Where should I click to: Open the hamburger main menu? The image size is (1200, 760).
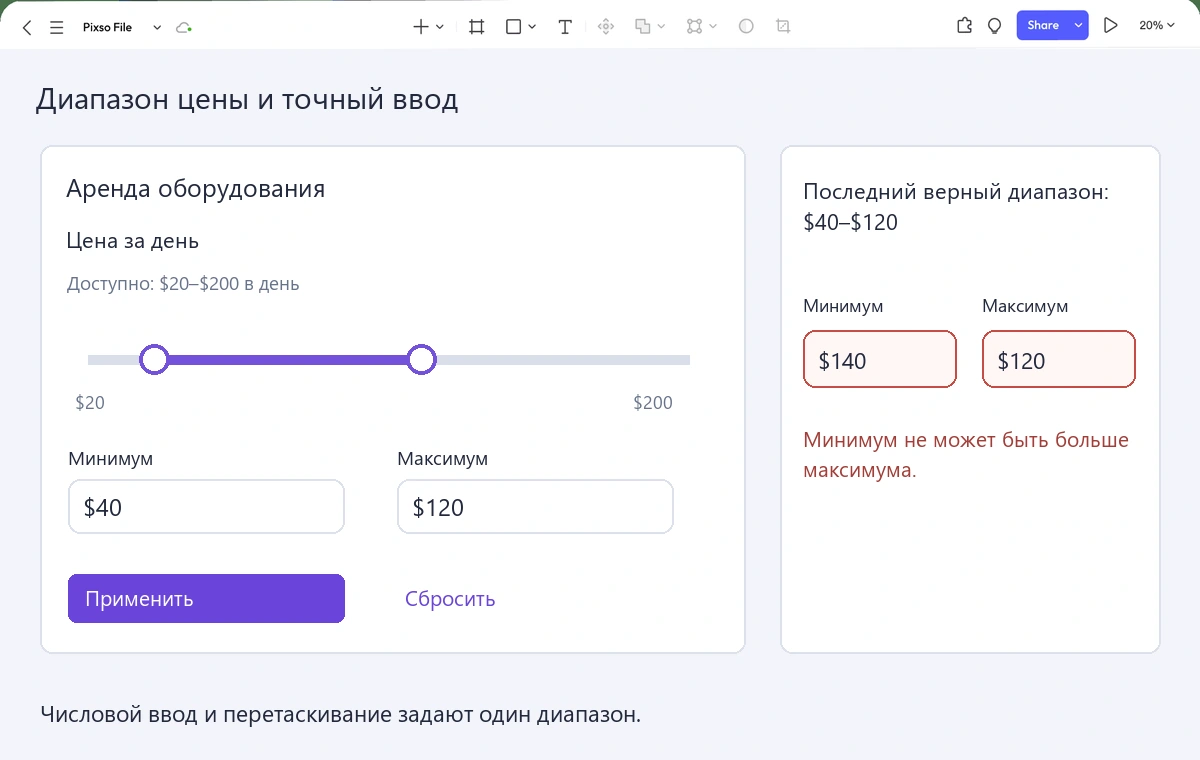pyautogui.click(x=57, y=27)
